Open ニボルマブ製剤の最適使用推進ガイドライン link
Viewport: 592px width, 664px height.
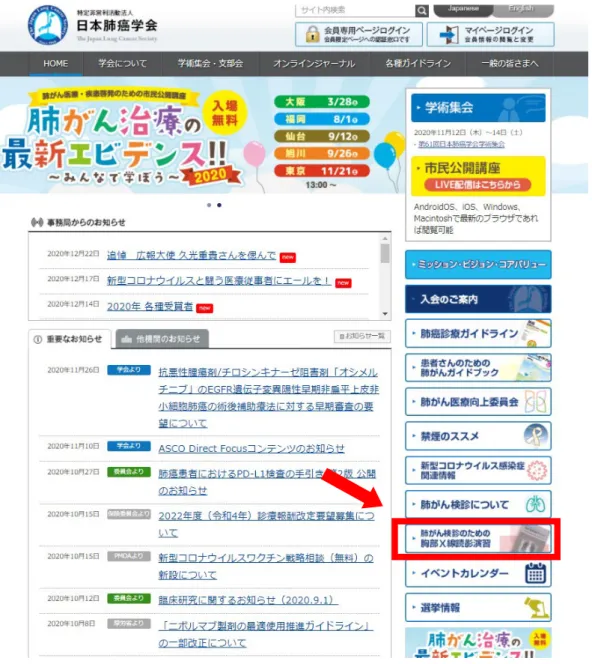(266, 634)
